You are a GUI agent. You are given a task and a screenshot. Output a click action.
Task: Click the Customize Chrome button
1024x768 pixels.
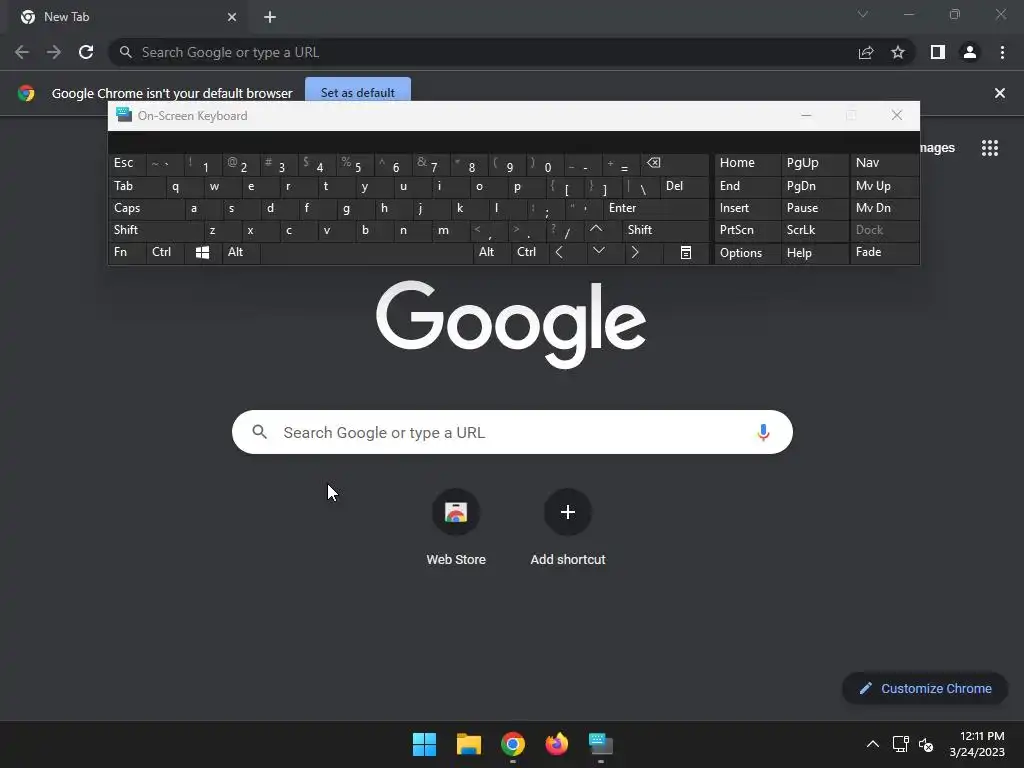(x=925, y=688)
